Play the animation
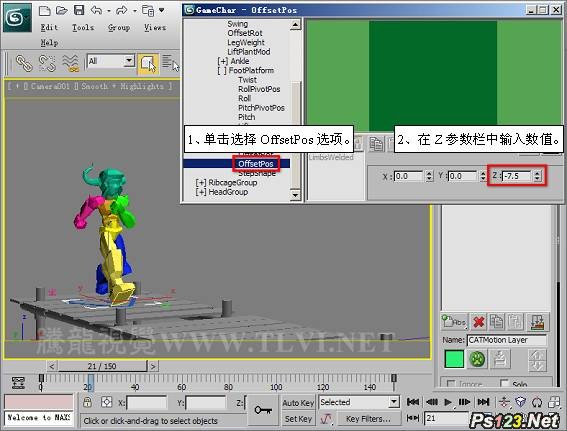 point(448,402)
